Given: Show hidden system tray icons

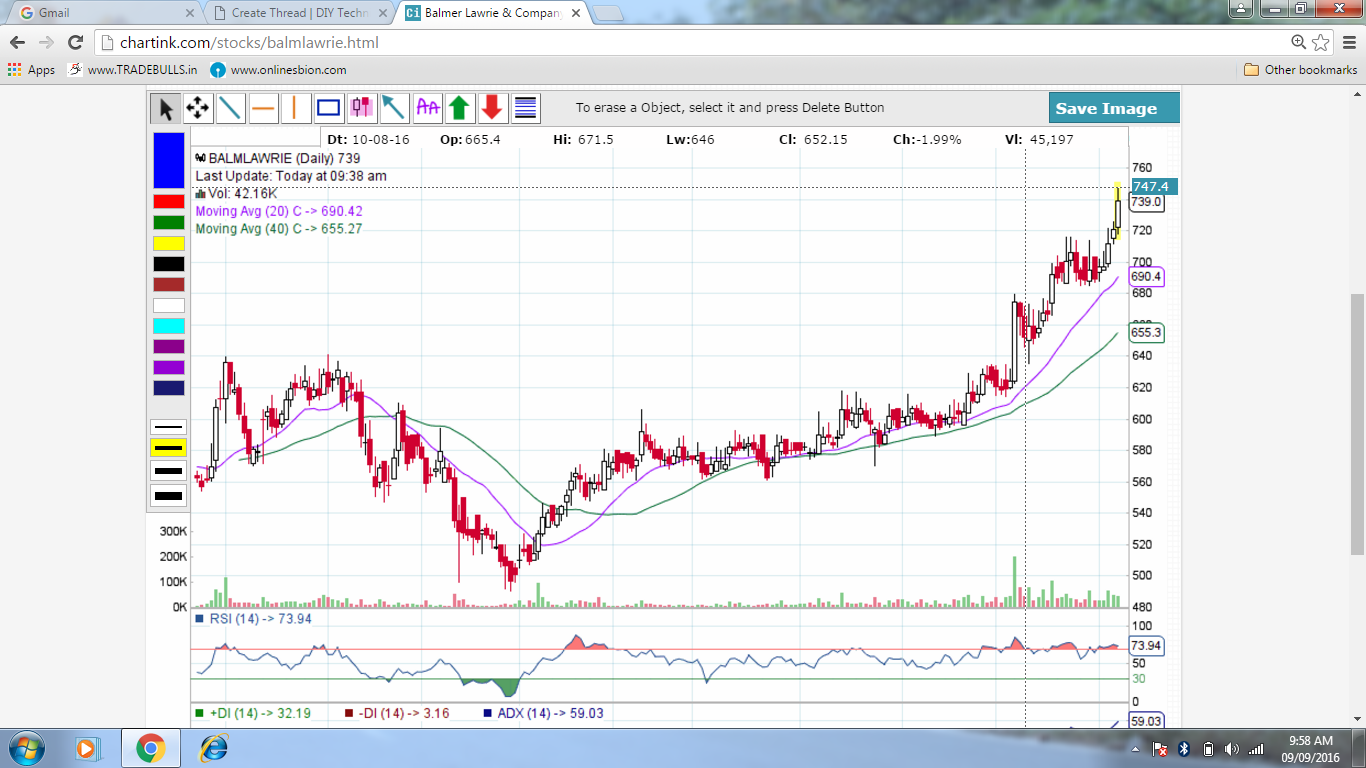Looking at the screenshot, I should click(1136, 748).
